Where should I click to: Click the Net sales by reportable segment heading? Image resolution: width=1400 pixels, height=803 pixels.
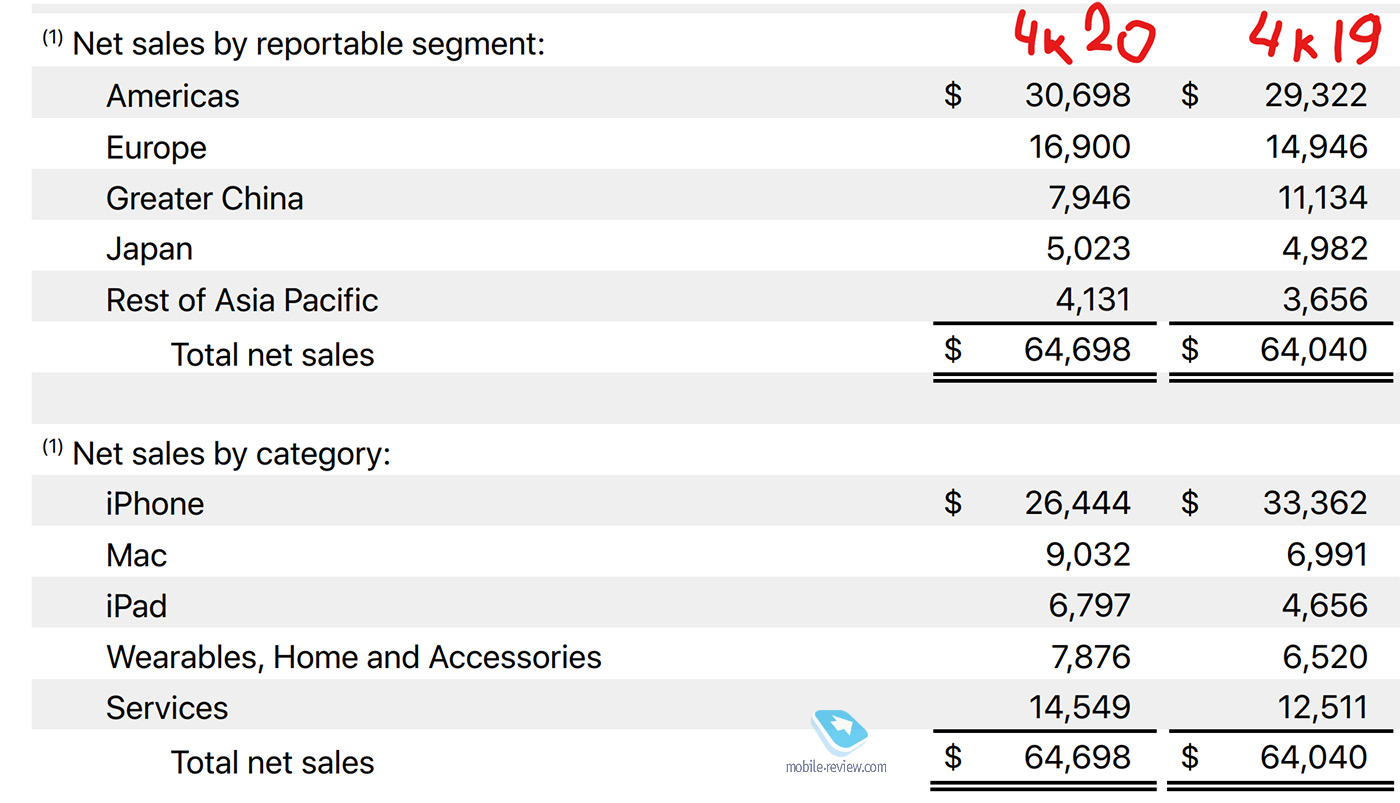pos(309,45)
